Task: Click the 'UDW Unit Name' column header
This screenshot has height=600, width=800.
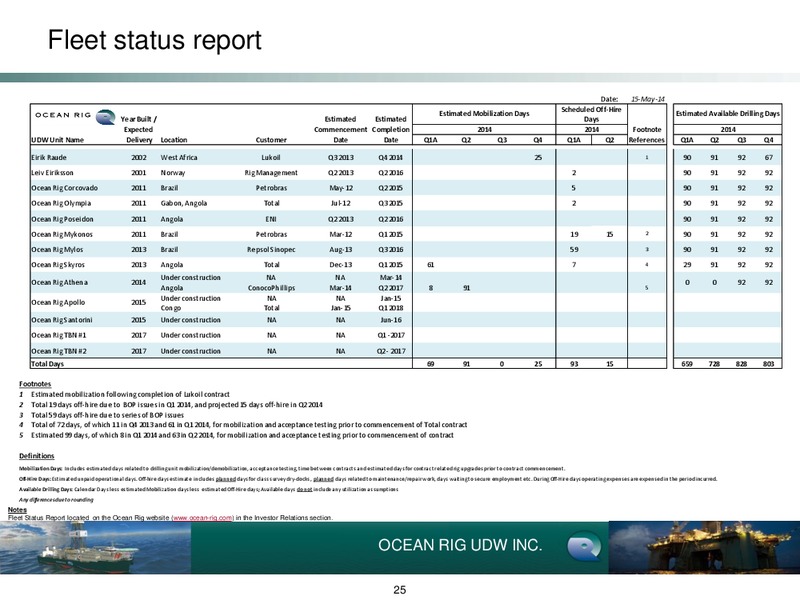Action: click(x=57, y=140)
